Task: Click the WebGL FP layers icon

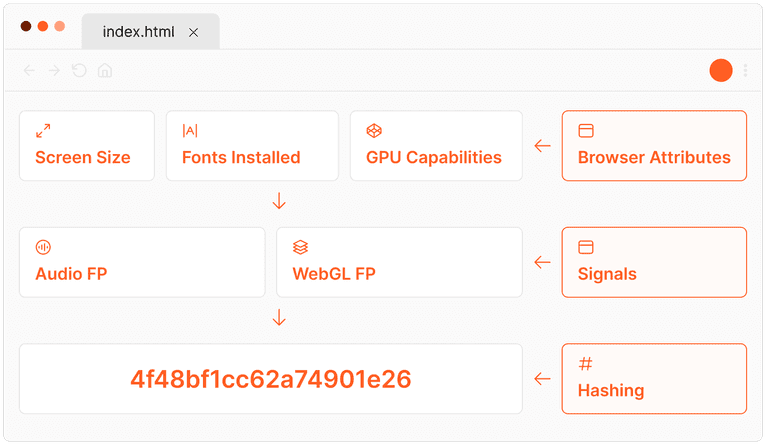Action: [x=300, y=247]
